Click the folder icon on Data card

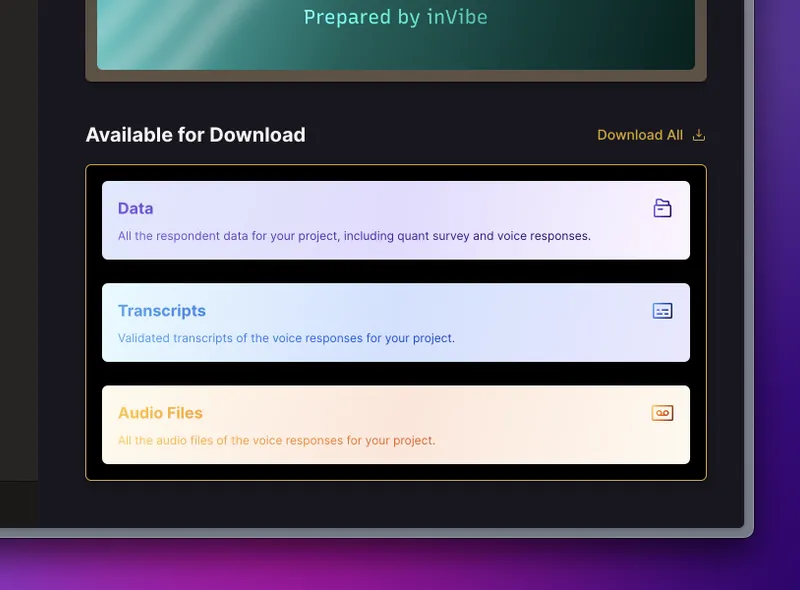[x=662, y=208]
